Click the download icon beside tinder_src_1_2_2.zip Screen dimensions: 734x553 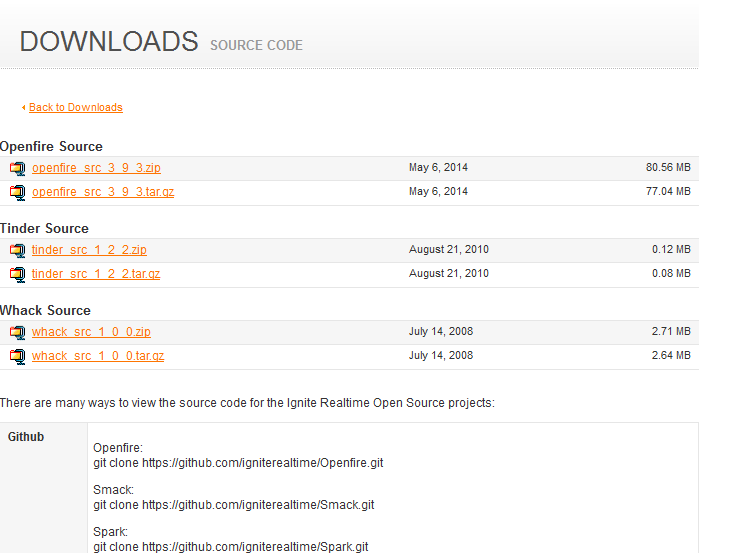[18, 251]
